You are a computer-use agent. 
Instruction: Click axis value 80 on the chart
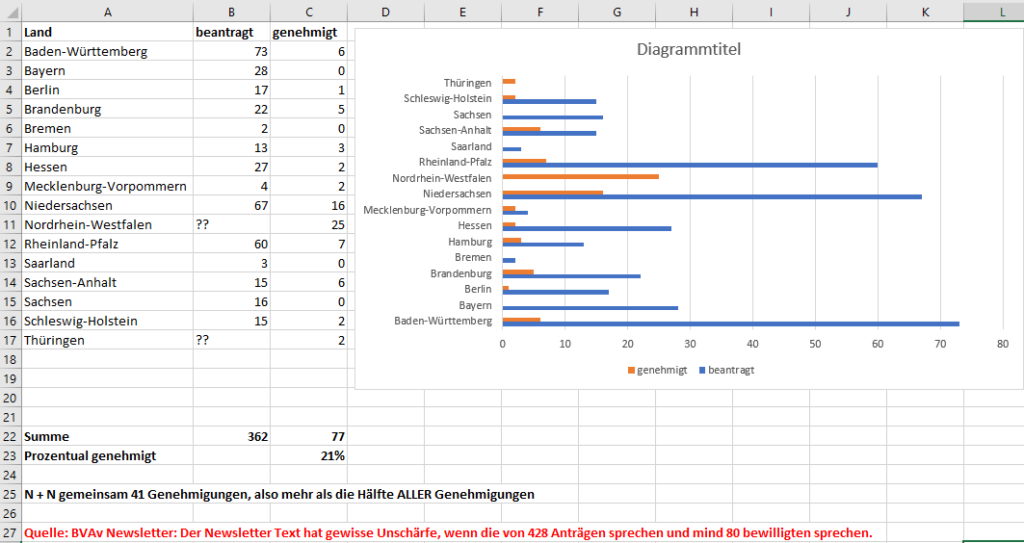point(1003,345)
